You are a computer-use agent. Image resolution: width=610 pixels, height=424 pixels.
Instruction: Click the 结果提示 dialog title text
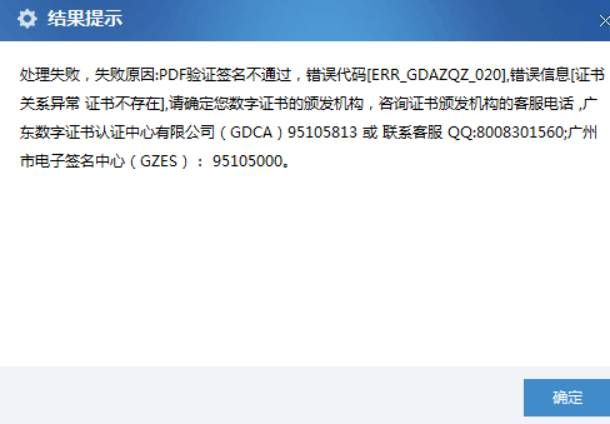85,19
